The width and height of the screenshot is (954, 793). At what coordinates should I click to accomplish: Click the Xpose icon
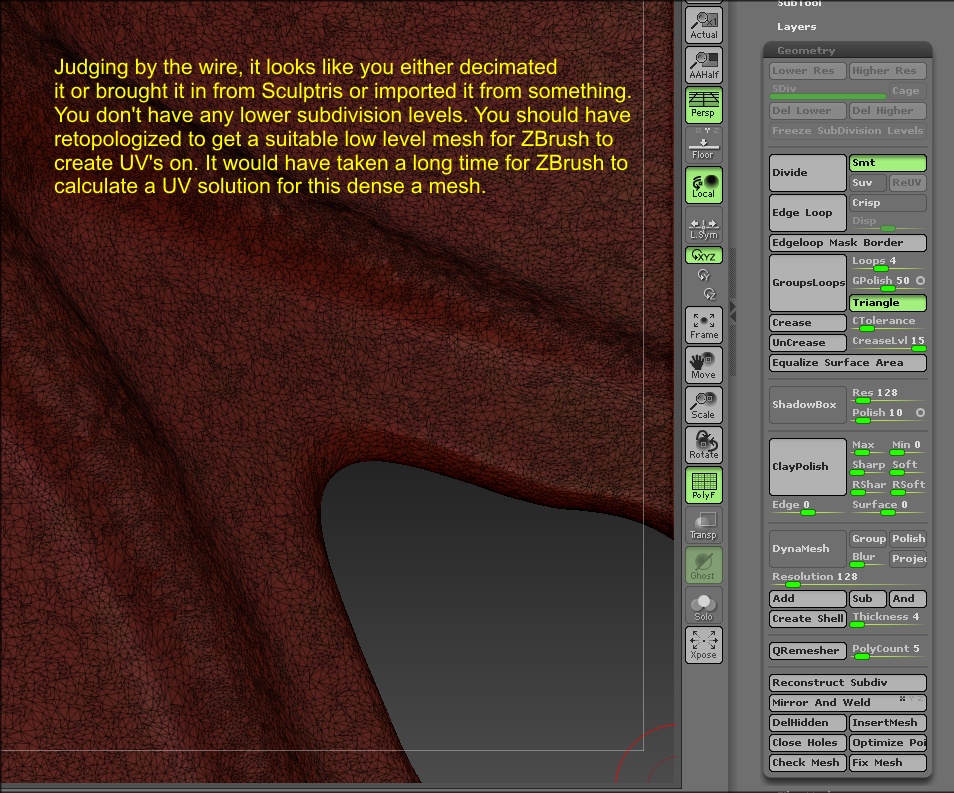[x=704, y=645]
